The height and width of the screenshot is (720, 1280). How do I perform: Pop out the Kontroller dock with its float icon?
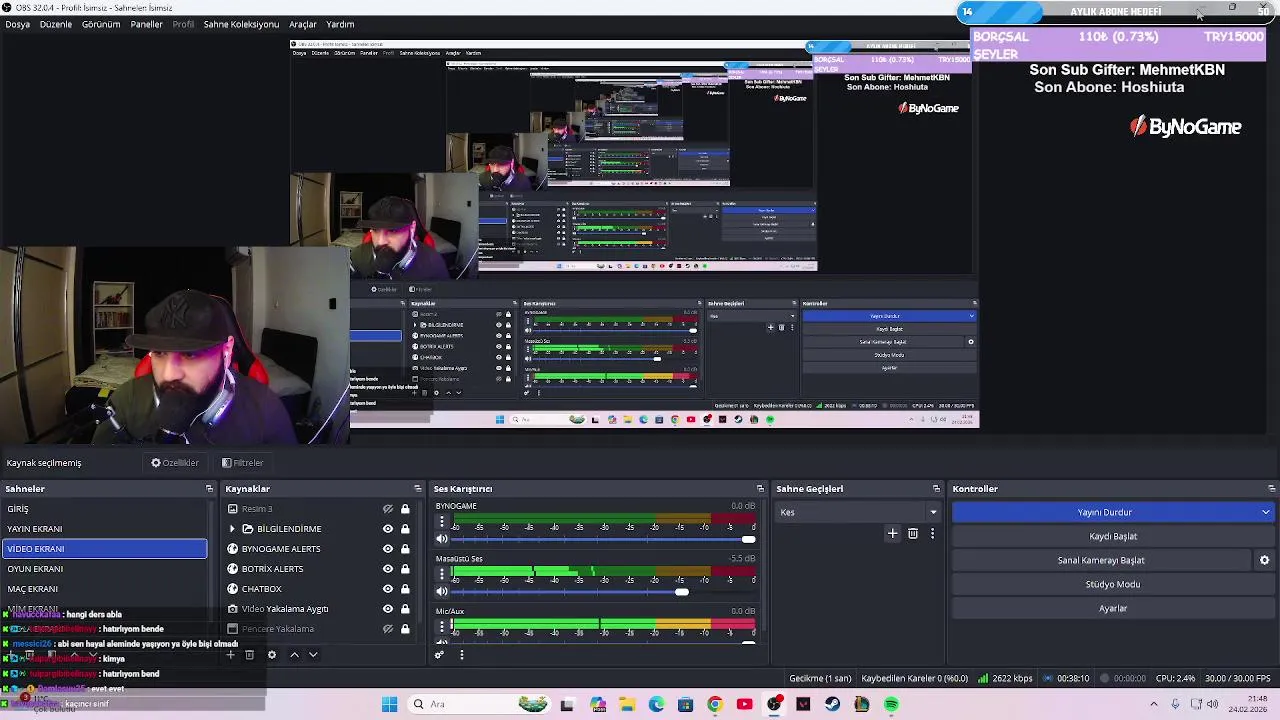[1271, 489]
